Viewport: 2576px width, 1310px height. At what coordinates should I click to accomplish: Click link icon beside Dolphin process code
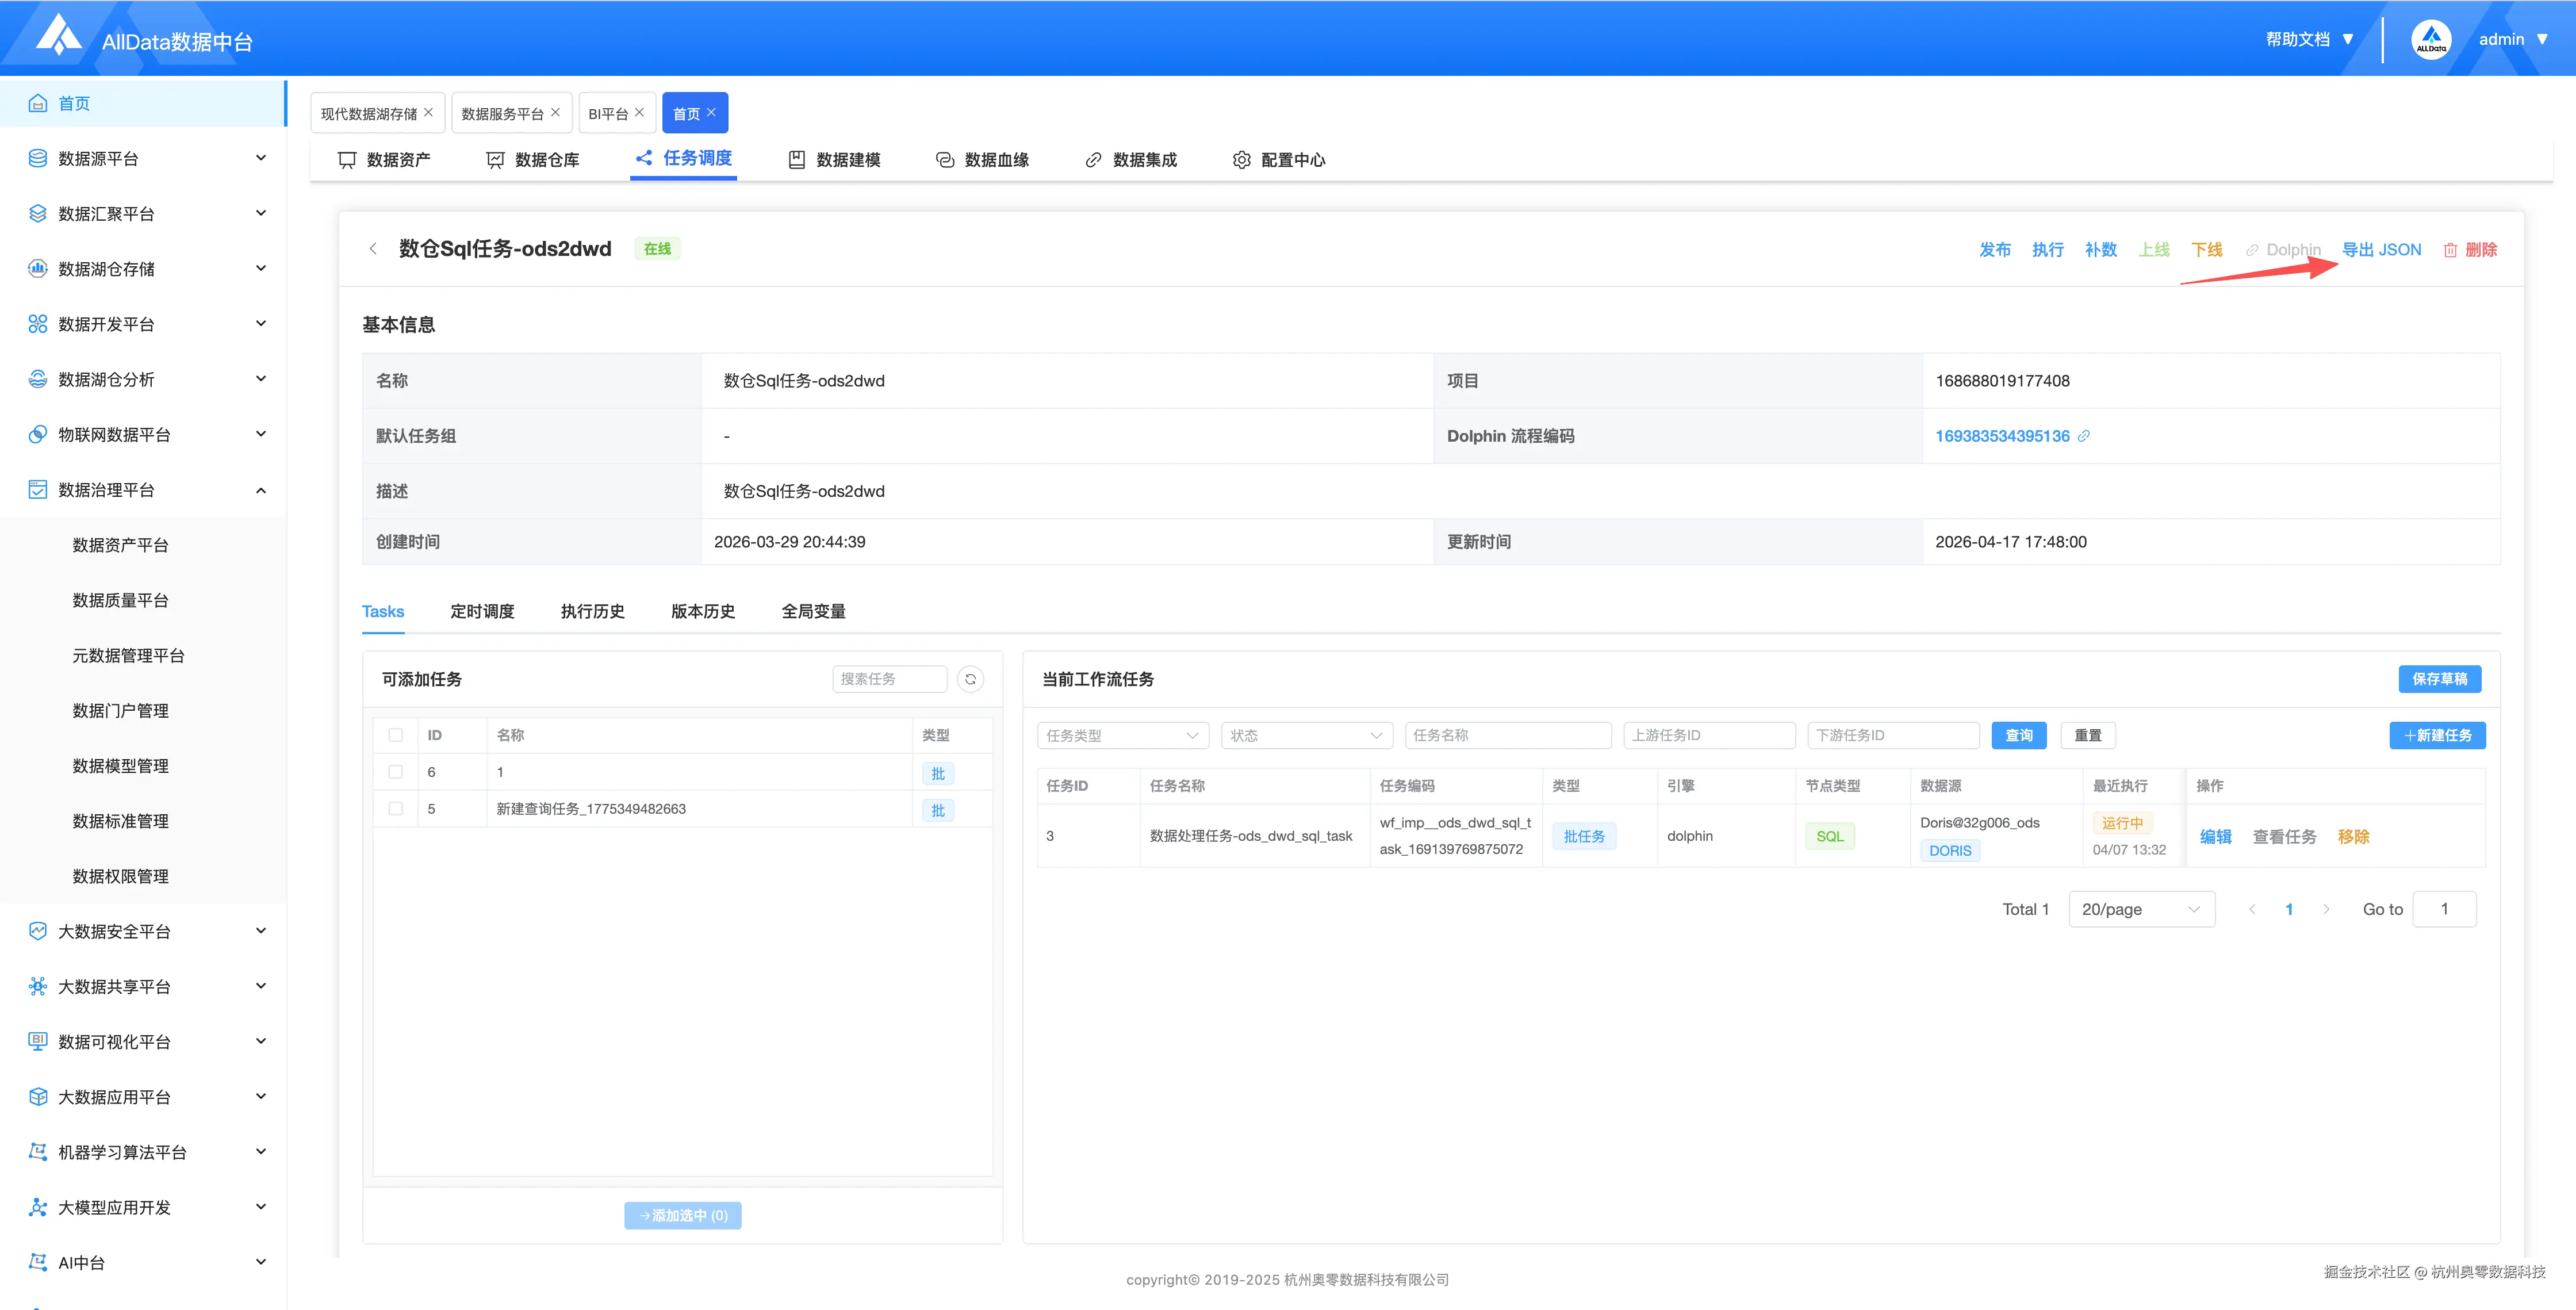[x=2084, y=436]
